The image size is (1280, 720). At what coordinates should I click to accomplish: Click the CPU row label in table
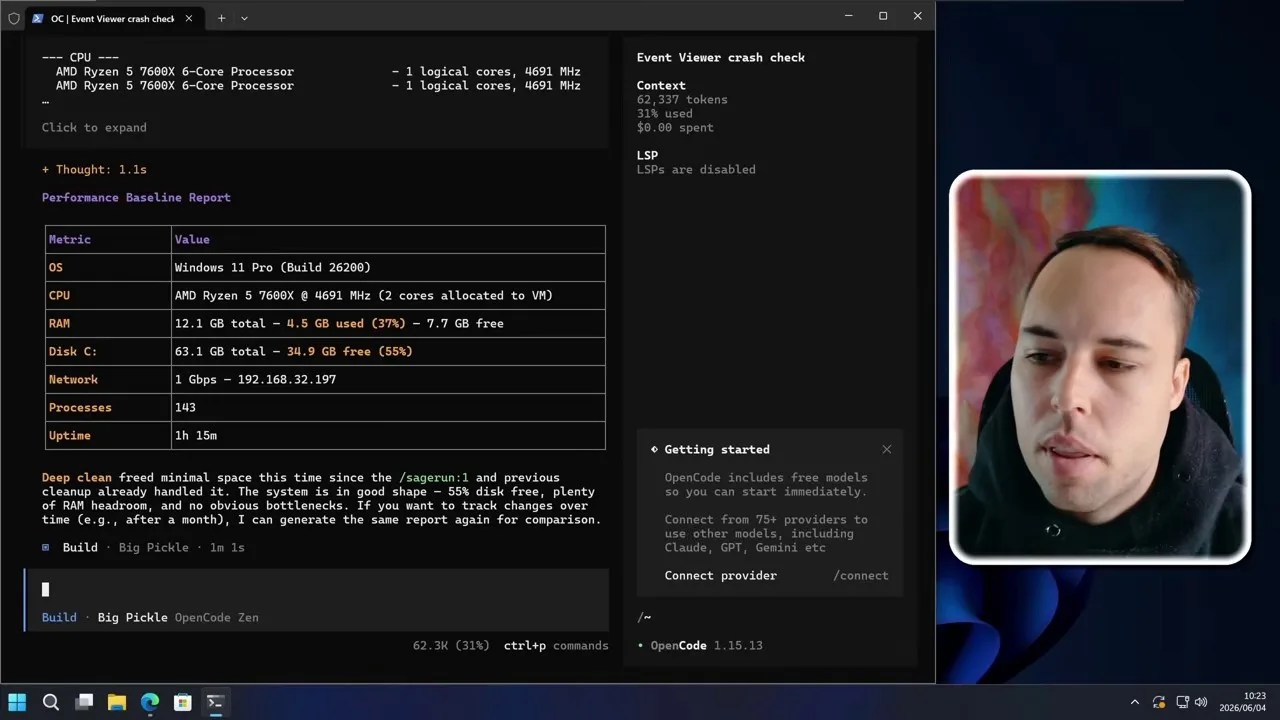pos(59,296)
